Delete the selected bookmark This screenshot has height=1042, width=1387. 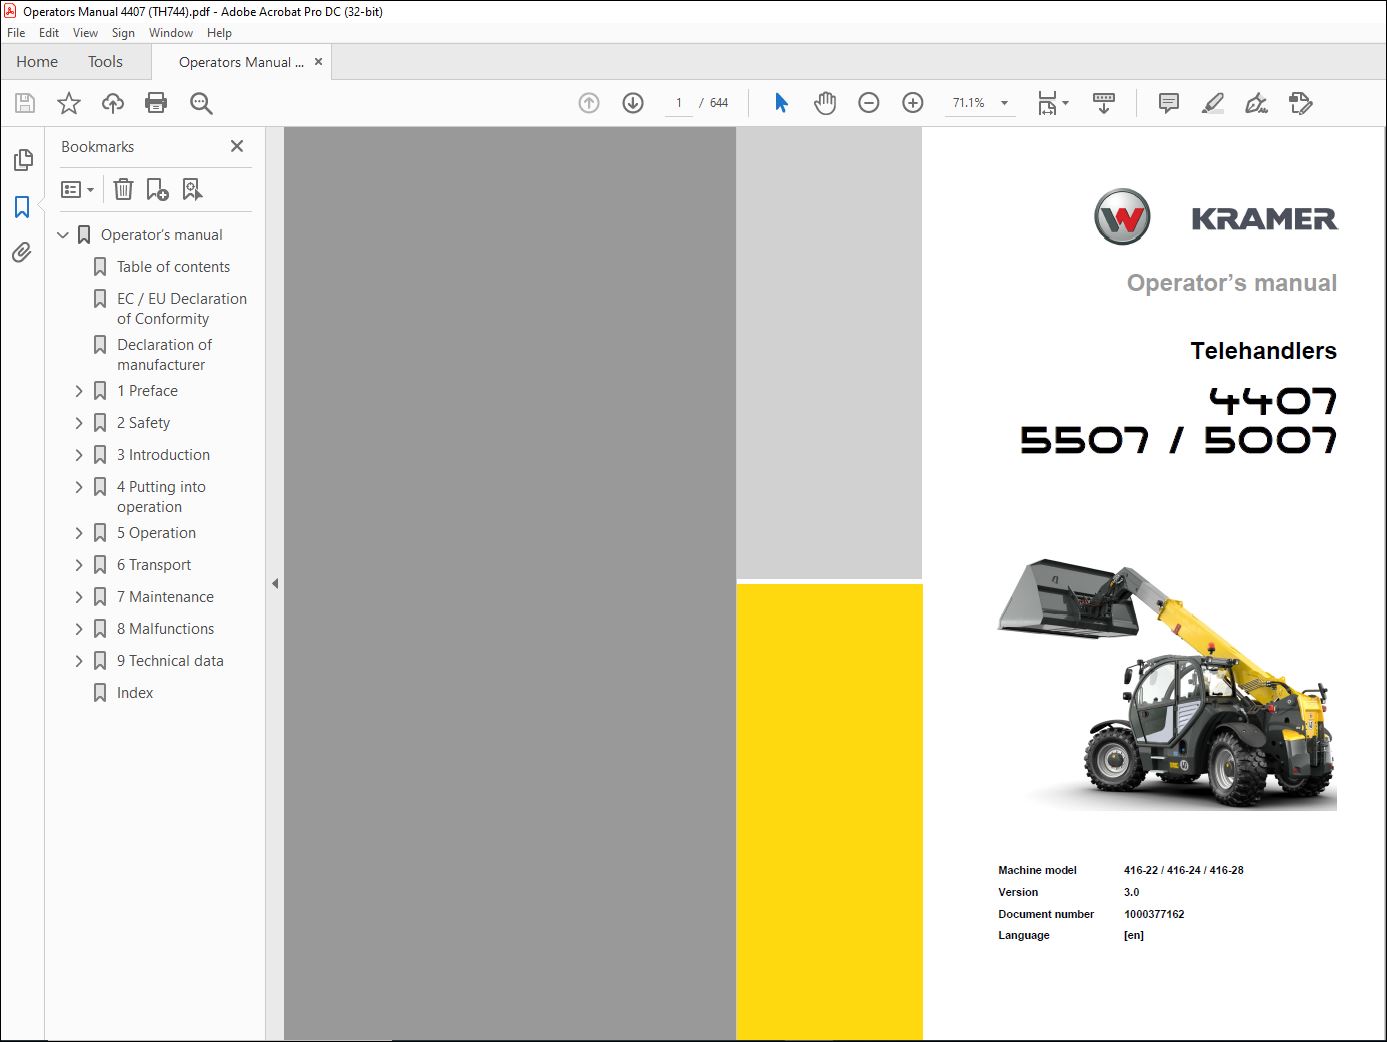pyautogui.click(x=123, y=189)
